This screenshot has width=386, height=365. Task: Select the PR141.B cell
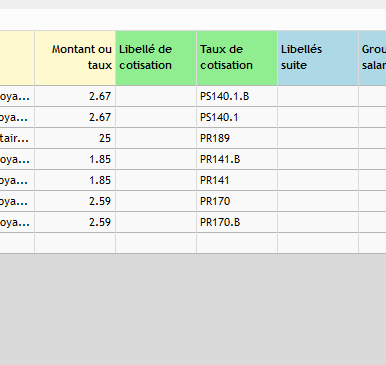pyautogui.click(x=237, y=159)
